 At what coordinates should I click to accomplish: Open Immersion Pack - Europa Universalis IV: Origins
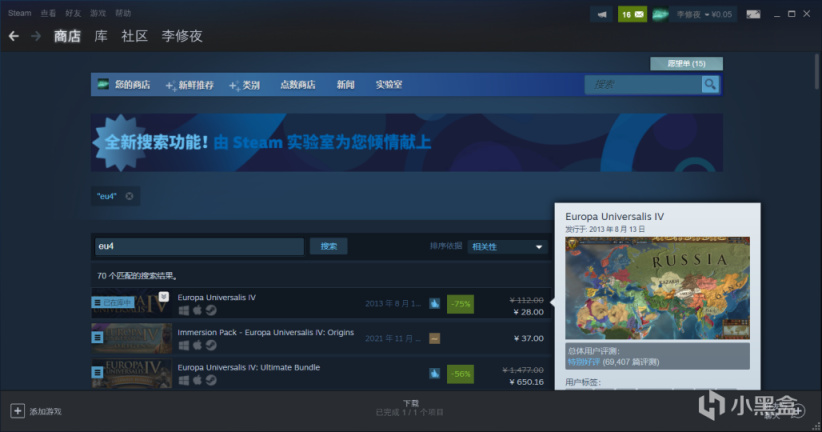[x=266, y=332]
